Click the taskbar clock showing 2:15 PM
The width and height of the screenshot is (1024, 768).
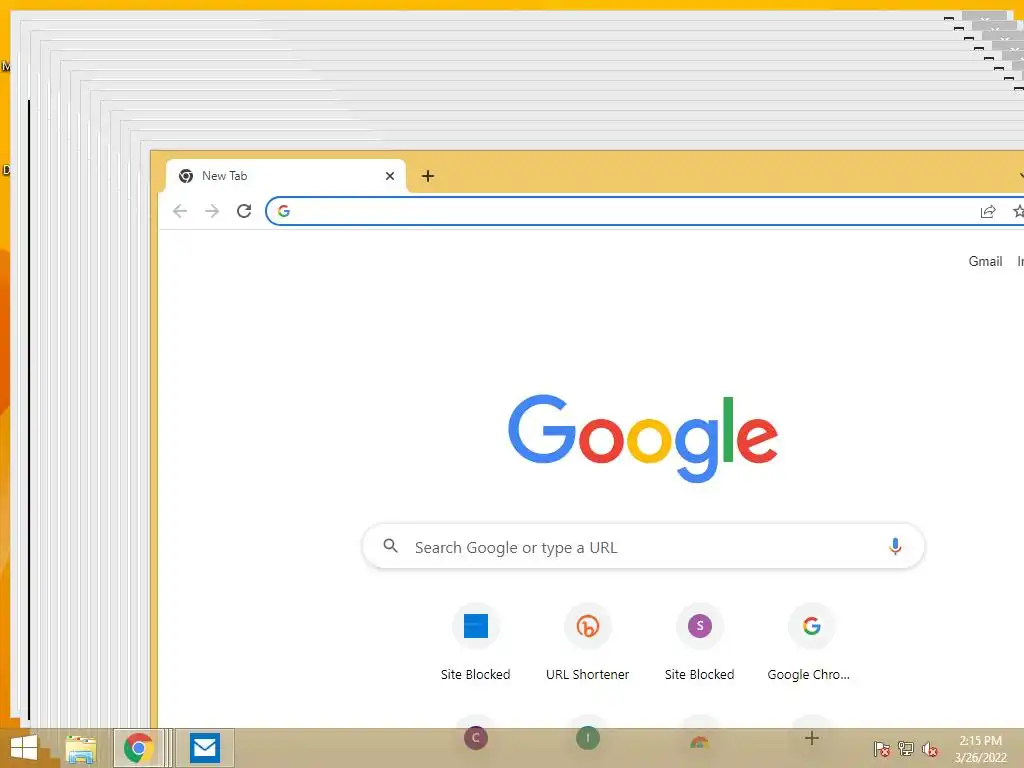tap(980, 749)
